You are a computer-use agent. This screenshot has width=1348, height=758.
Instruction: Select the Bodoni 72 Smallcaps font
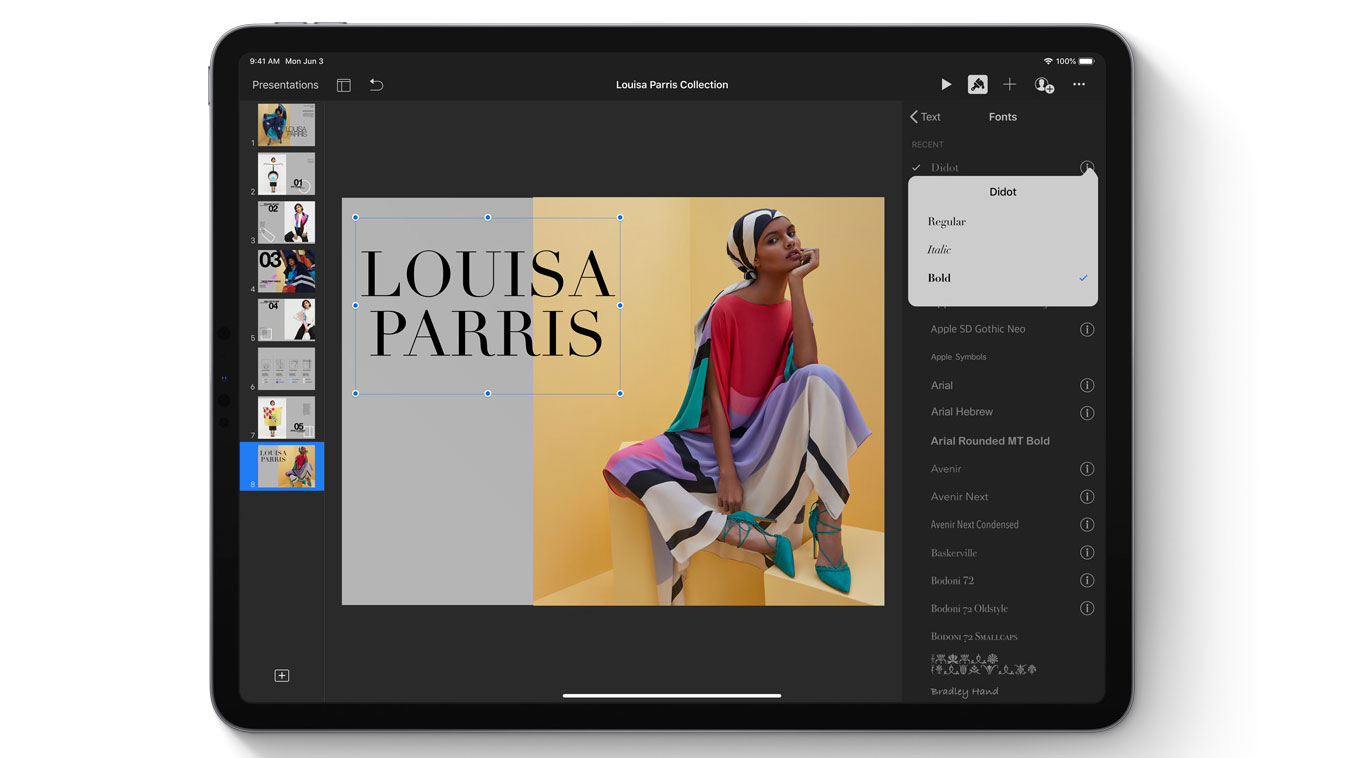[974, 637]
